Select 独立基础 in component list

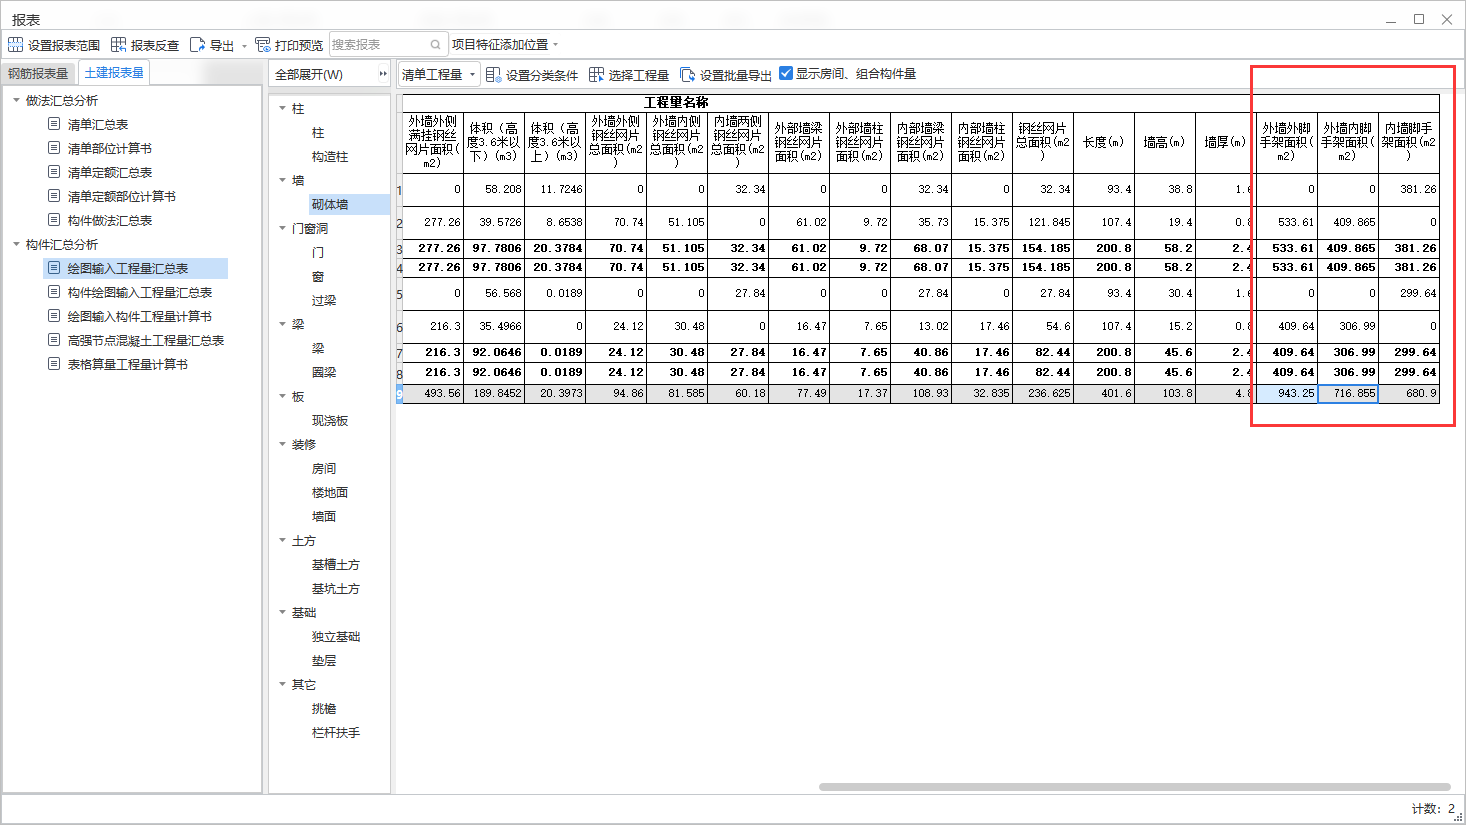tap(336, 636)
